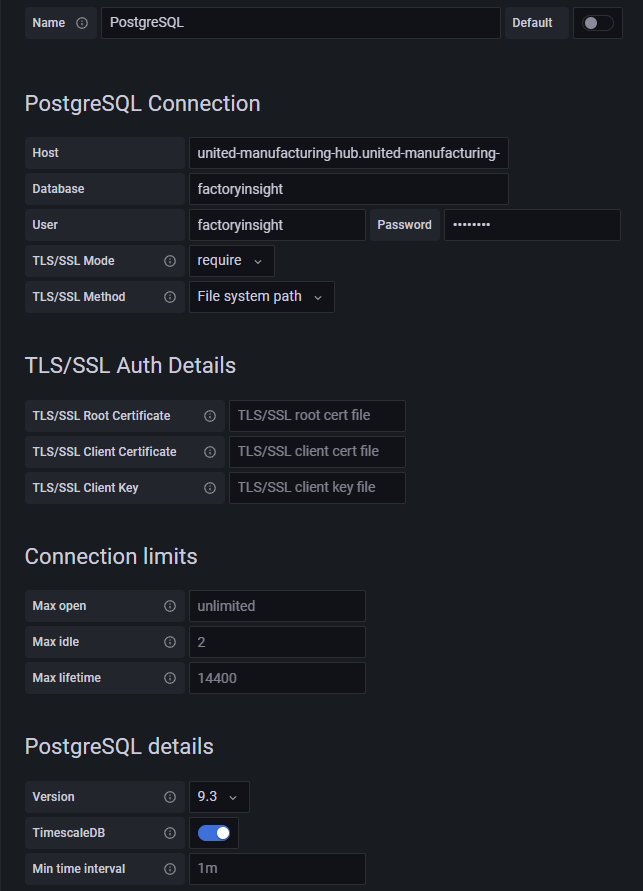Click info icon beside Min time interval
The width and height of the screenshot is (643, 891).
coord(170,869)
